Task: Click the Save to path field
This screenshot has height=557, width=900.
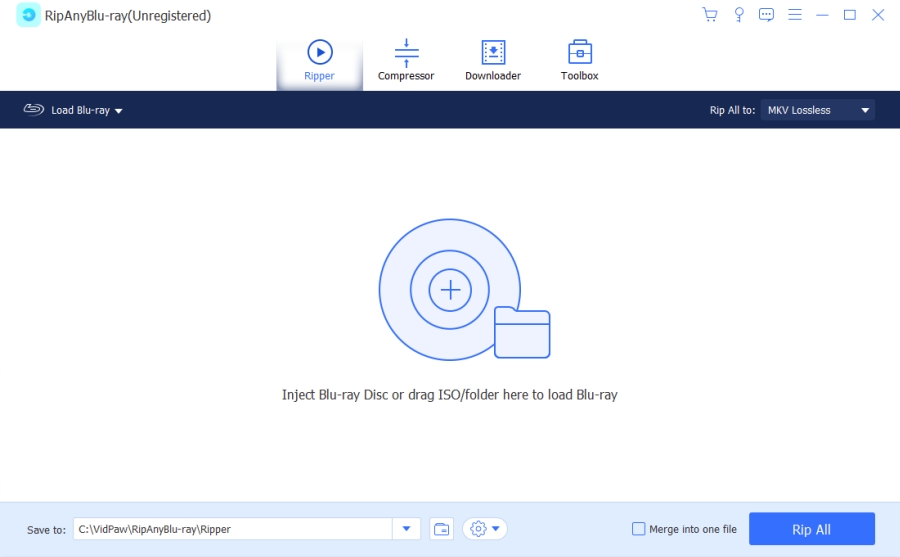Action: [x=232, y=529]
